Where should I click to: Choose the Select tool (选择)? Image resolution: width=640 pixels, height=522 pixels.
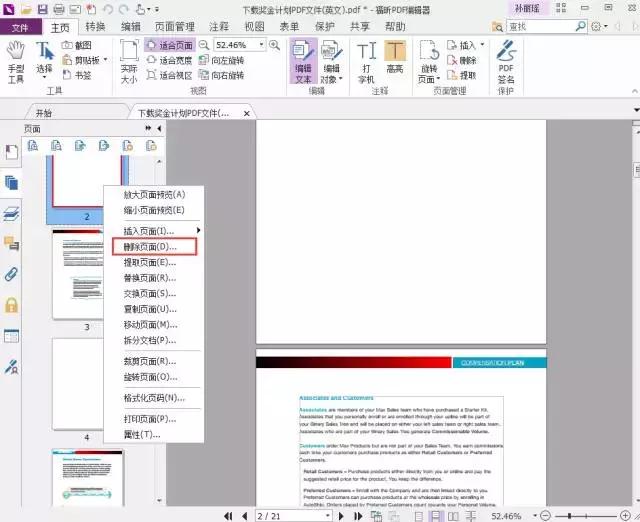pyautogui.click(x=44, y=60)
